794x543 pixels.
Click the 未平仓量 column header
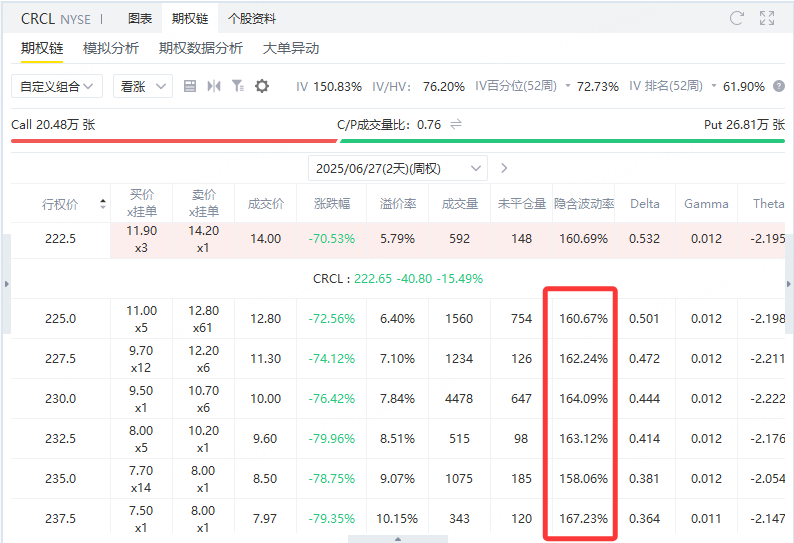(522, 204)
